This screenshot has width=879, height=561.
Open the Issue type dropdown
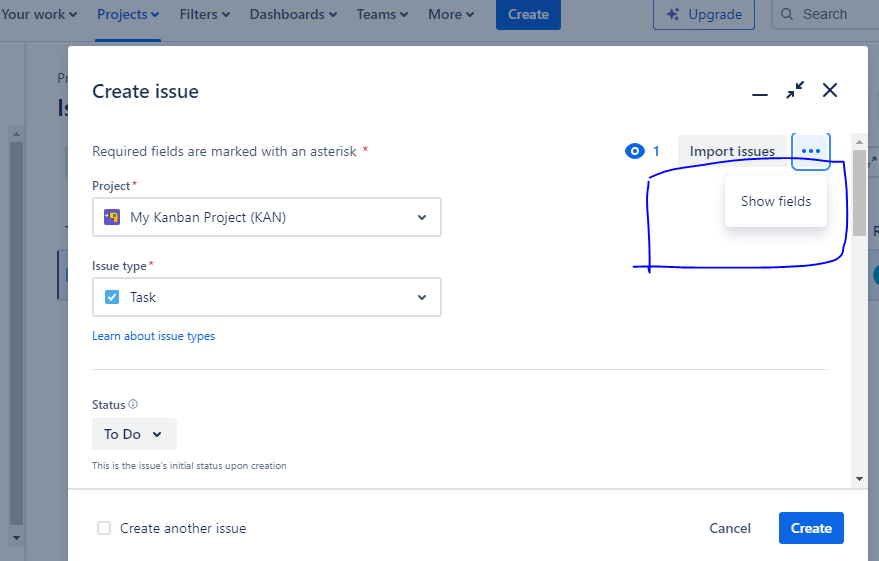pyautogui.click(x=267, y=297)
